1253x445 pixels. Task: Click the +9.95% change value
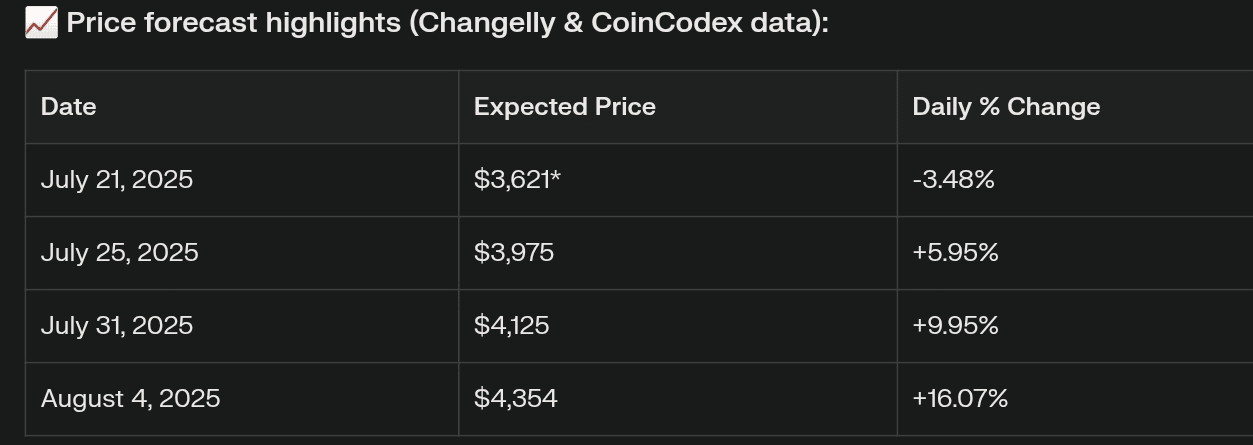pyautogui.click(x=955, y=326)
